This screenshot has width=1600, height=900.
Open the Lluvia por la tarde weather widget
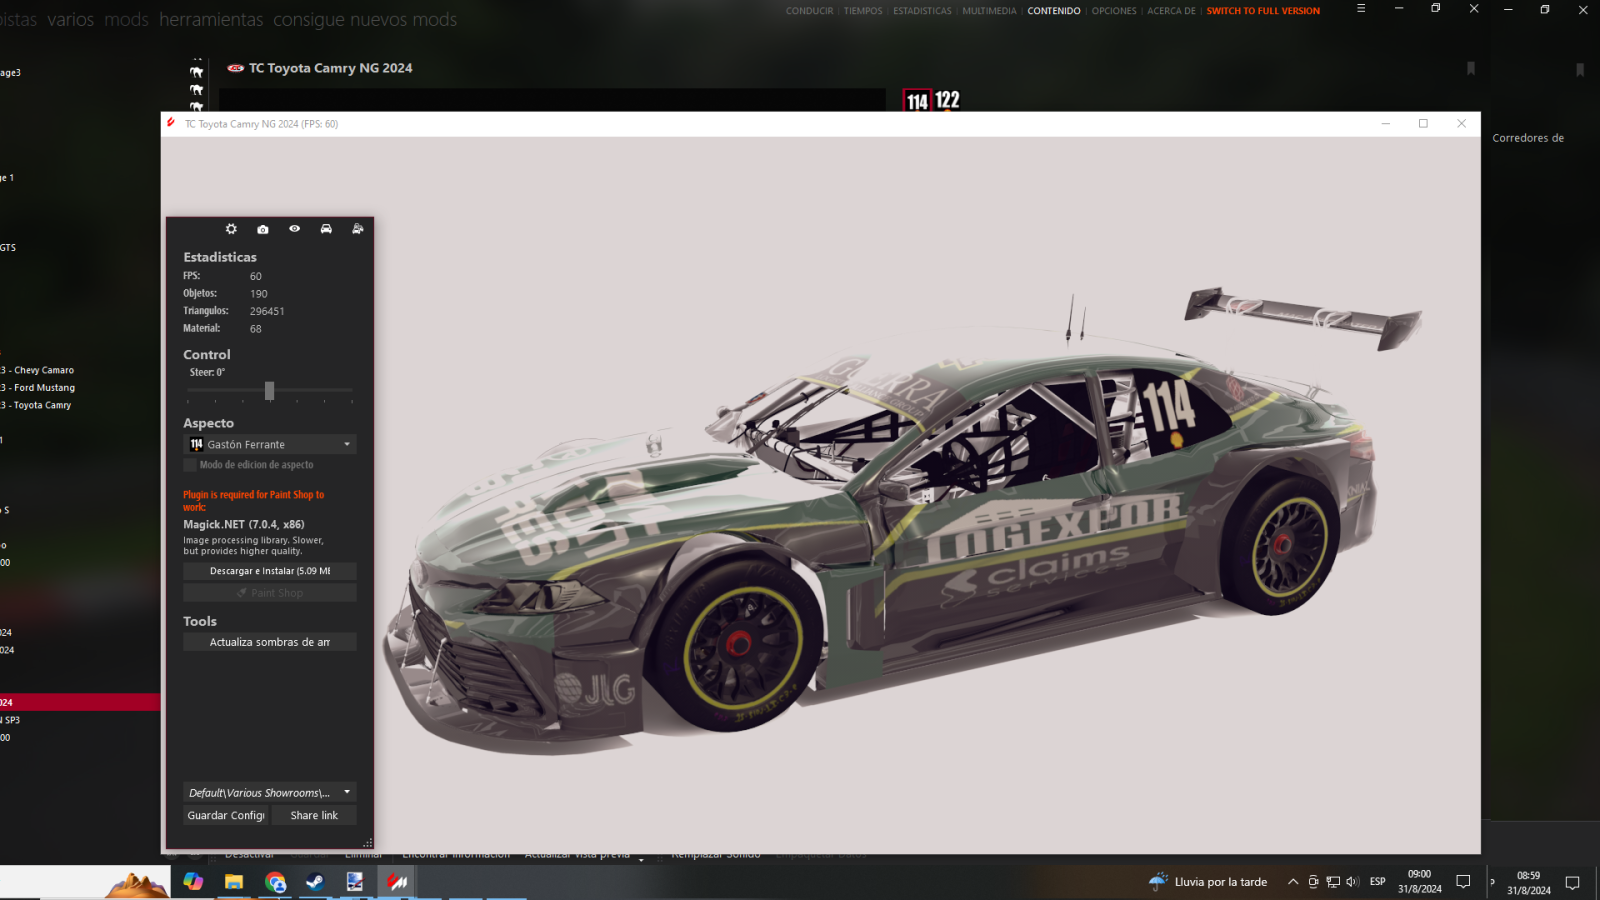tap(1208, 881)
